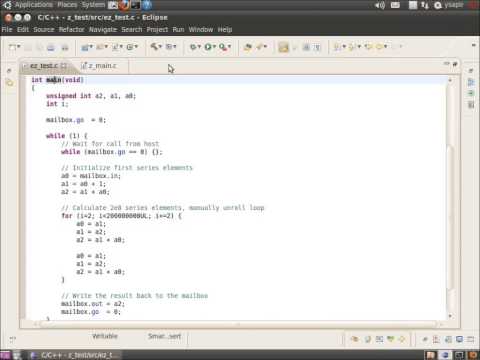The width and height of the screenshot is (480, 360).
Task: Maximize the editor area pane
Action: click(455, 64)
